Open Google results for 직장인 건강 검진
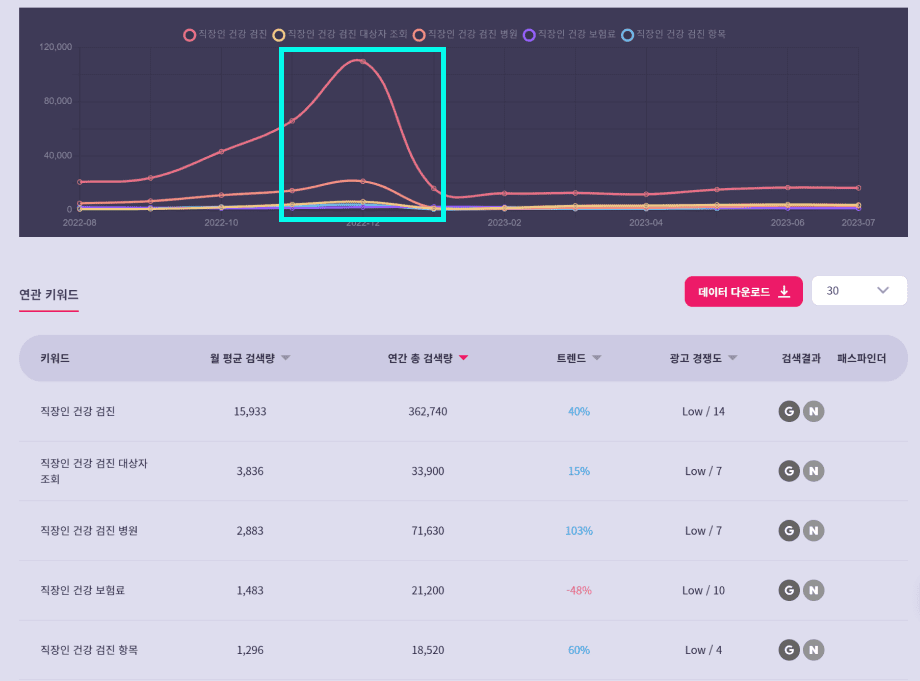This screenshot has height=681, width=920. 789,412
